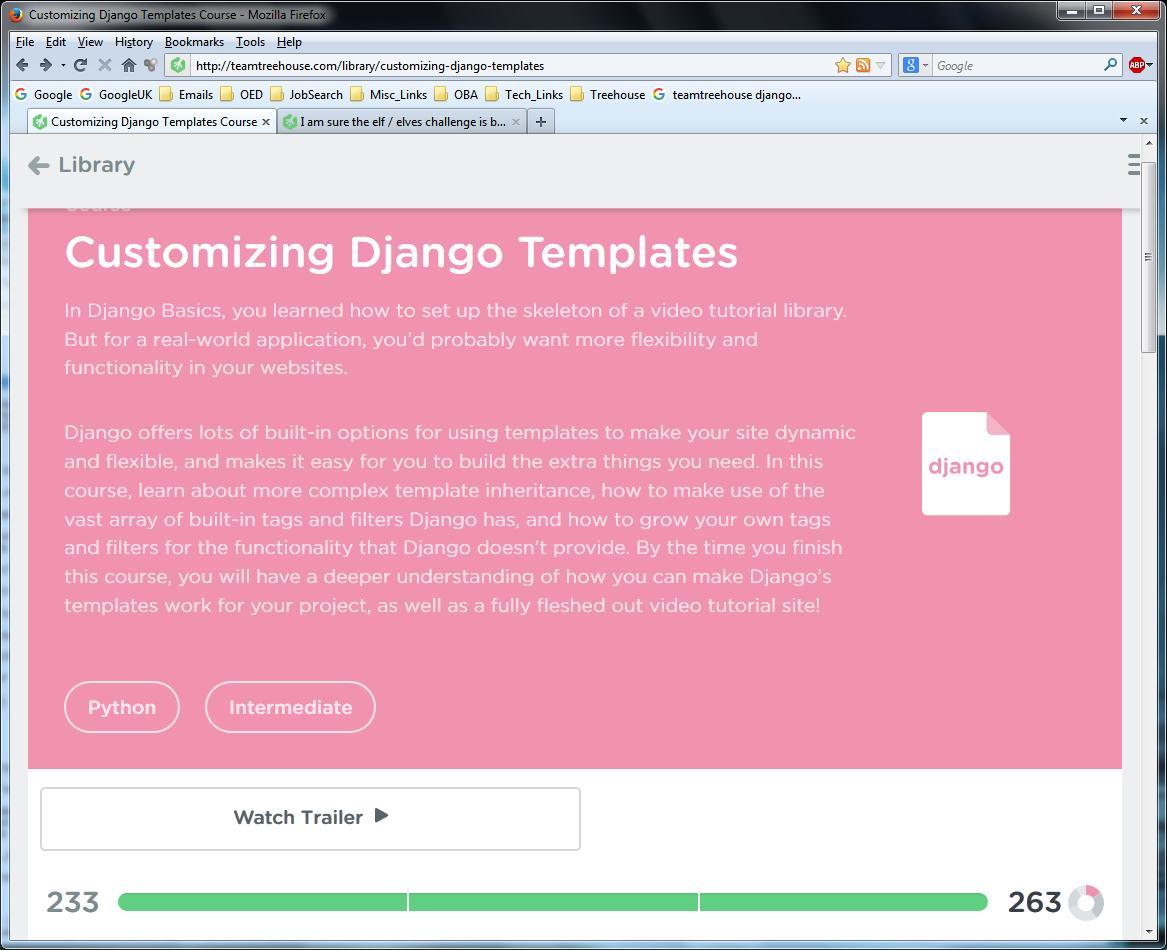This screenshot has width=1167, height=950.
Task: Open the List all tabs dropdown
Action: click(x=1123, y=120)
